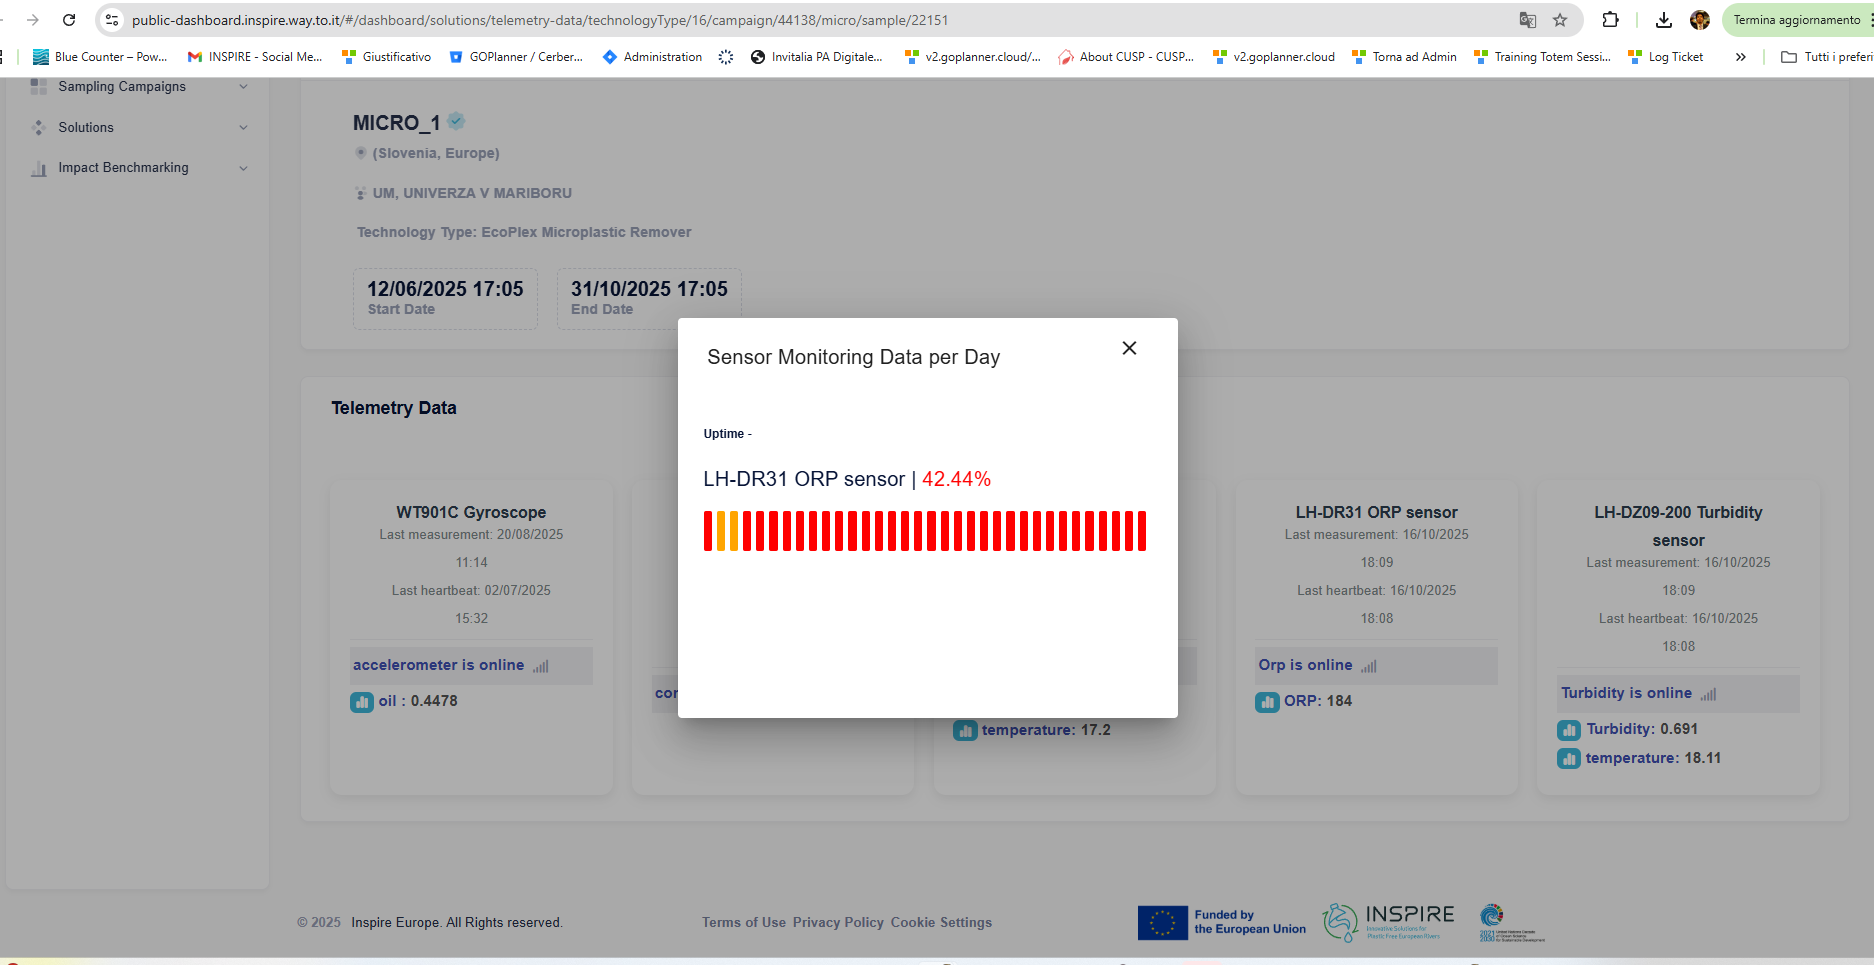Bookmark this page with the star icon
This screenshot has width=1874, height=965.
(x=1560, y=20)
